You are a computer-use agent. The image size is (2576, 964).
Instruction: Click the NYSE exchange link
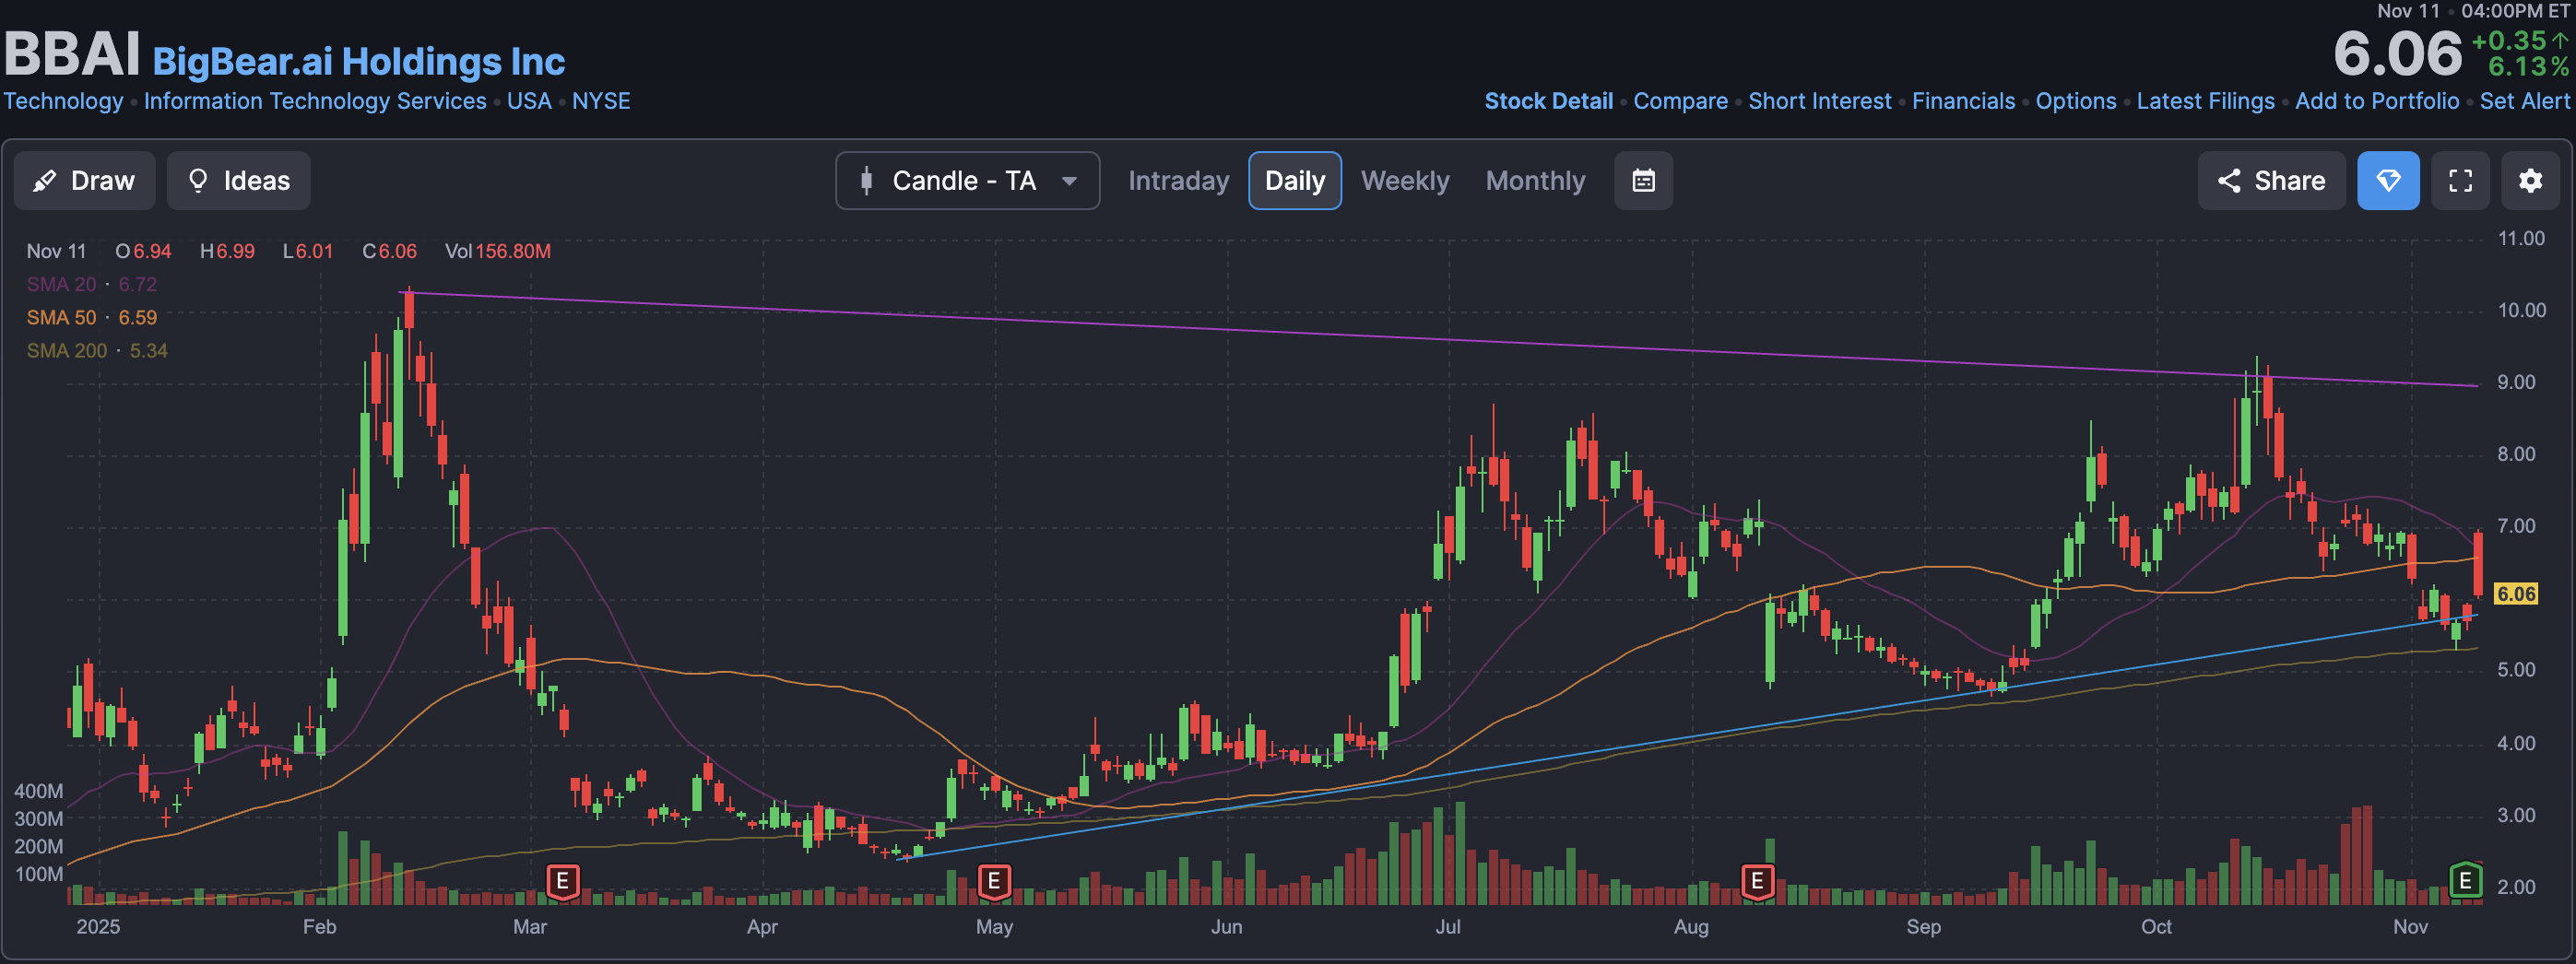[601, 101]
